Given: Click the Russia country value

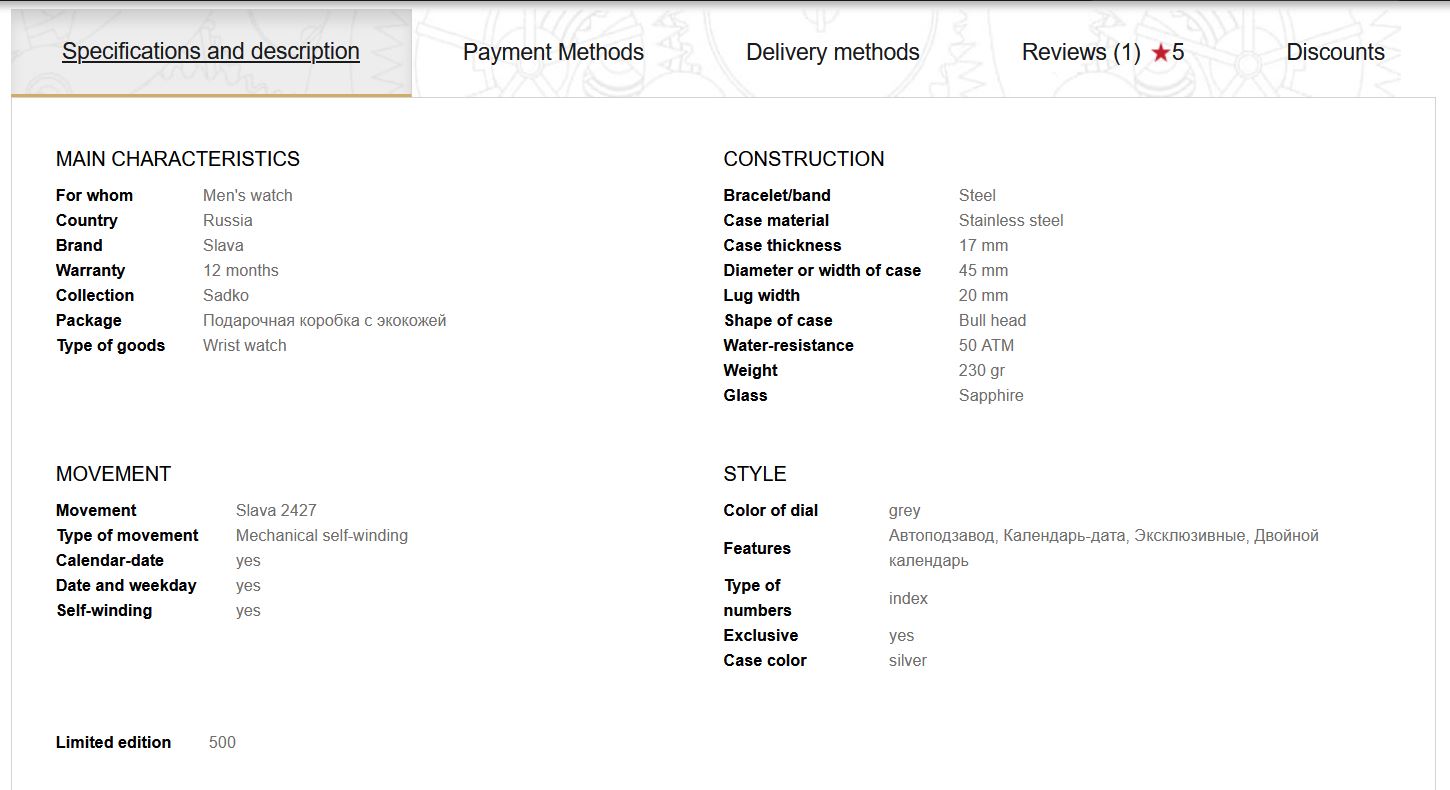Looking at the screenshot, I should pyautogui.click(x=228, y=221).
